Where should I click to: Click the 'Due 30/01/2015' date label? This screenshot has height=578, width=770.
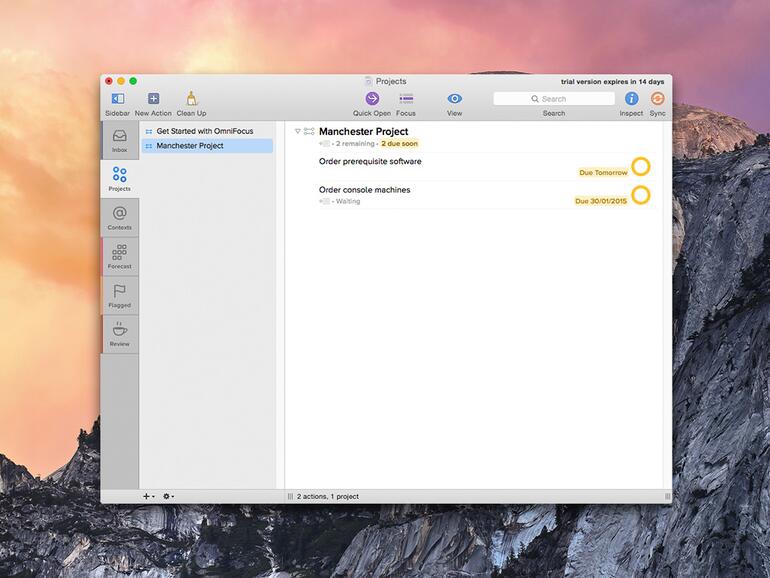(x=601, y=201)
